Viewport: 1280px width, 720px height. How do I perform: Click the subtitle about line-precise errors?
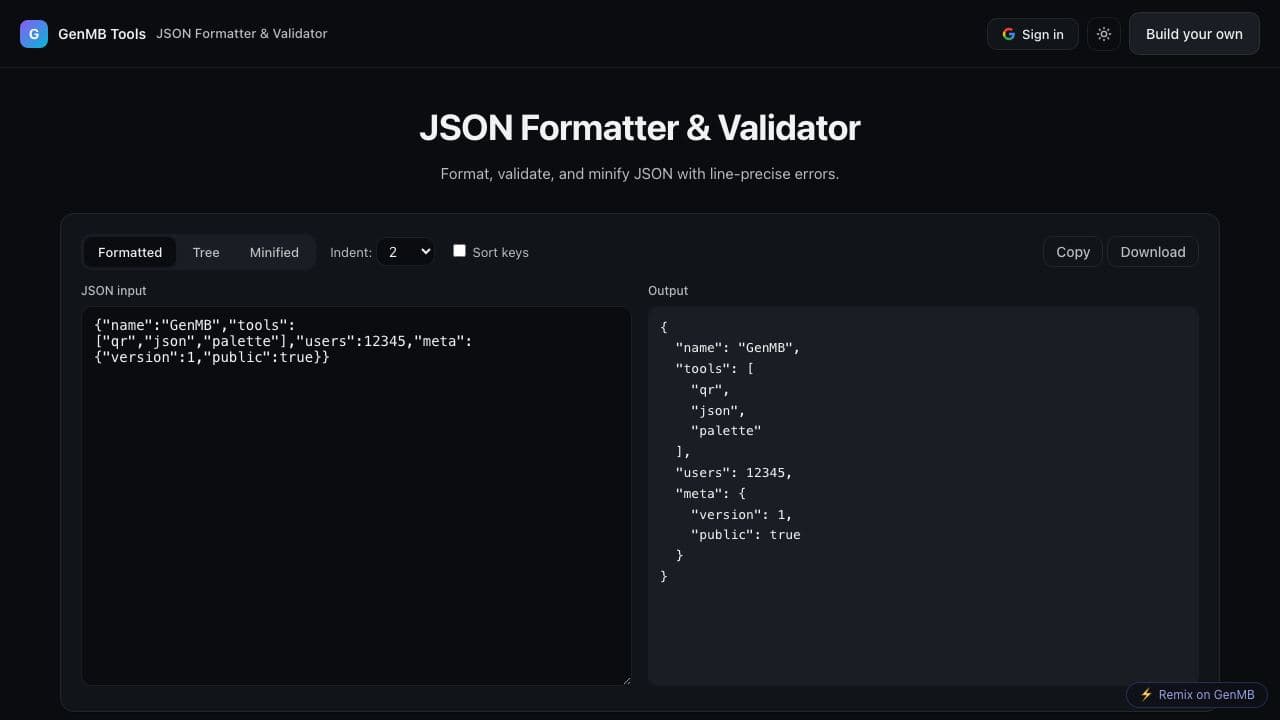pyautogui.click(x=640, y=174)
